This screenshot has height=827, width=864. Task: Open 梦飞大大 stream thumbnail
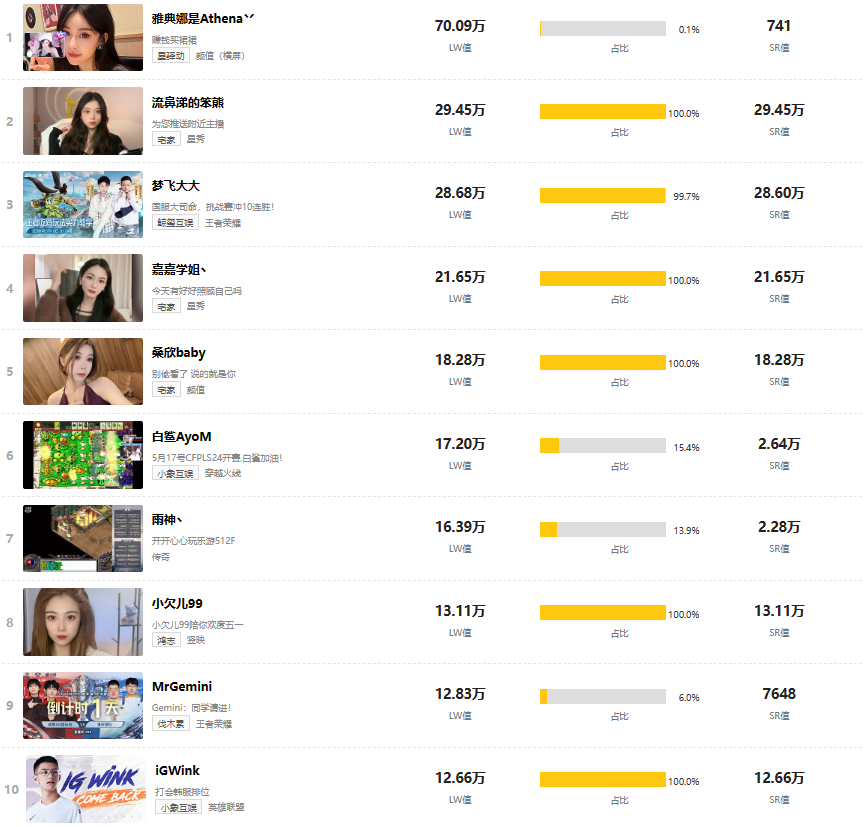tap(83, 204)
